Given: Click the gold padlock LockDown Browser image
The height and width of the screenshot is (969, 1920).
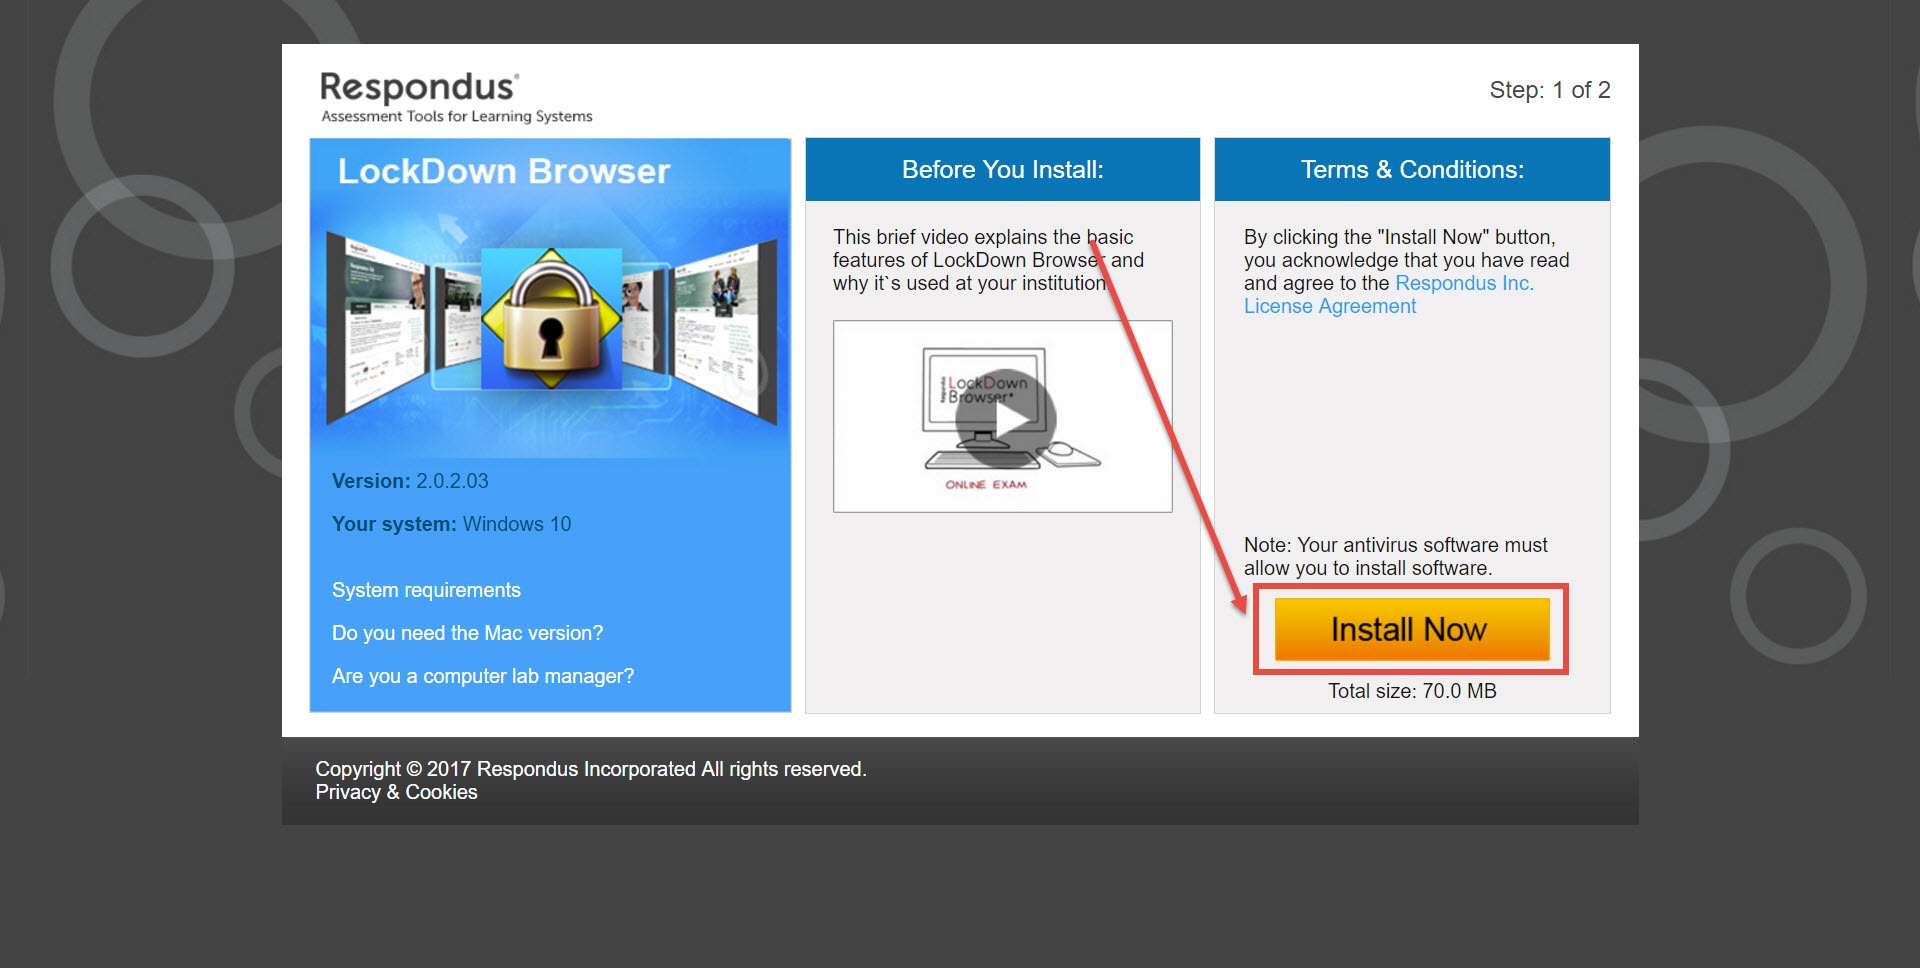Looking at the screenshot, I should (551, 318).
